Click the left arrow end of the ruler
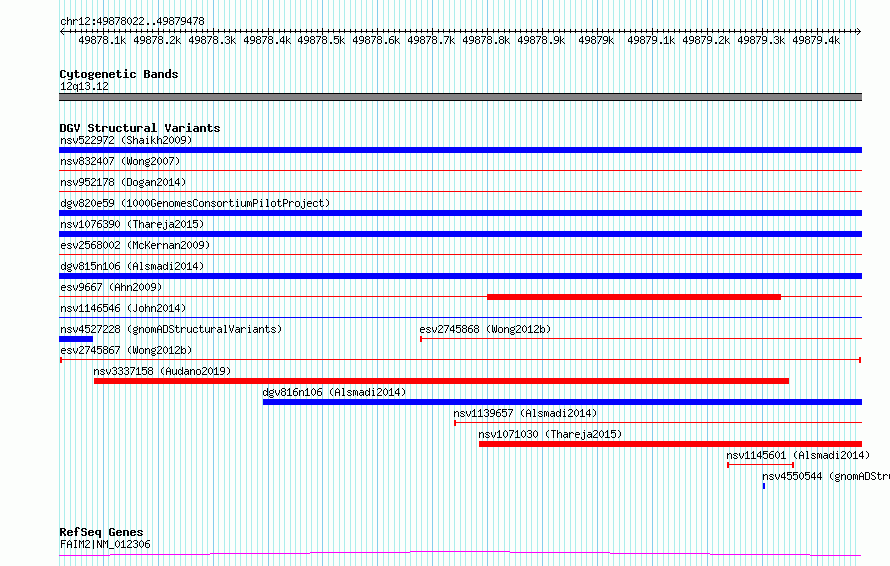 pyautogui.click(x=62, y=31)
